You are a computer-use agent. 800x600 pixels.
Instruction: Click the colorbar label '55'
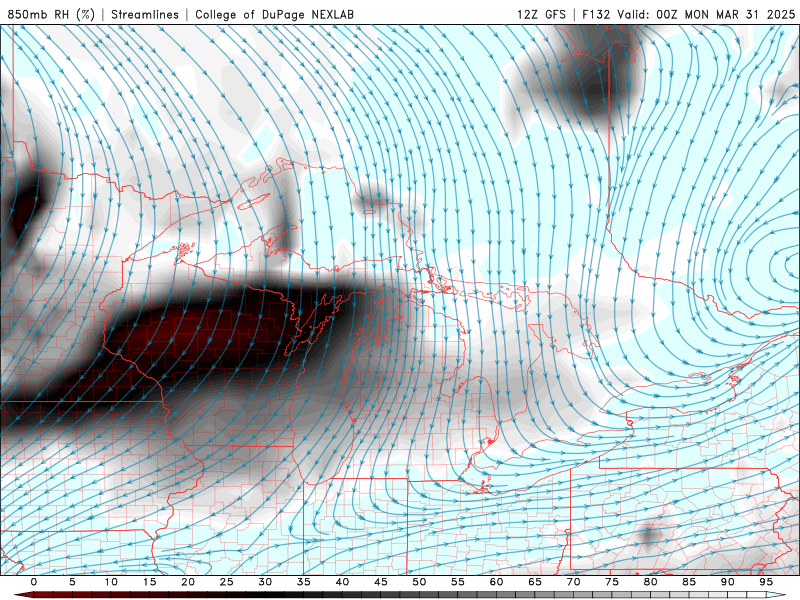(x=458, y=582)
